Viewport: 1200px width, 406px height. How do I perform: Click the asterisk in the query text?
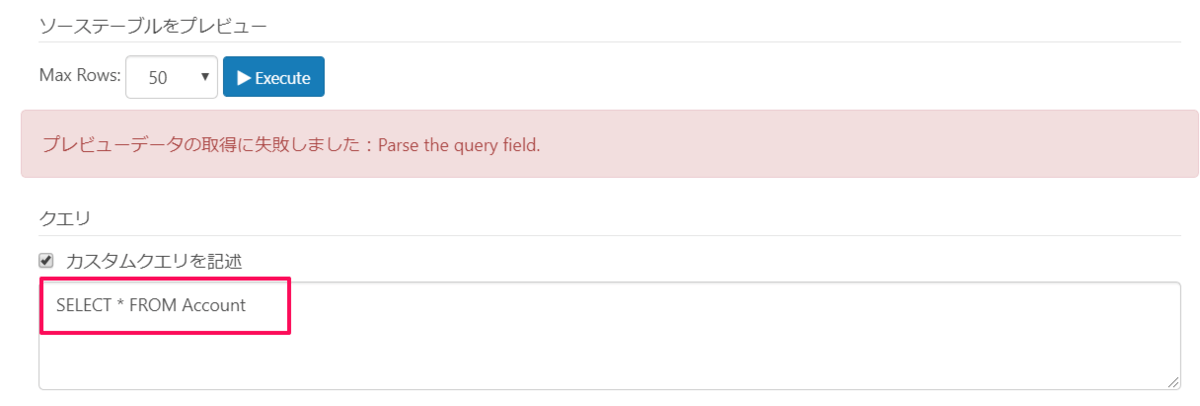120,305
